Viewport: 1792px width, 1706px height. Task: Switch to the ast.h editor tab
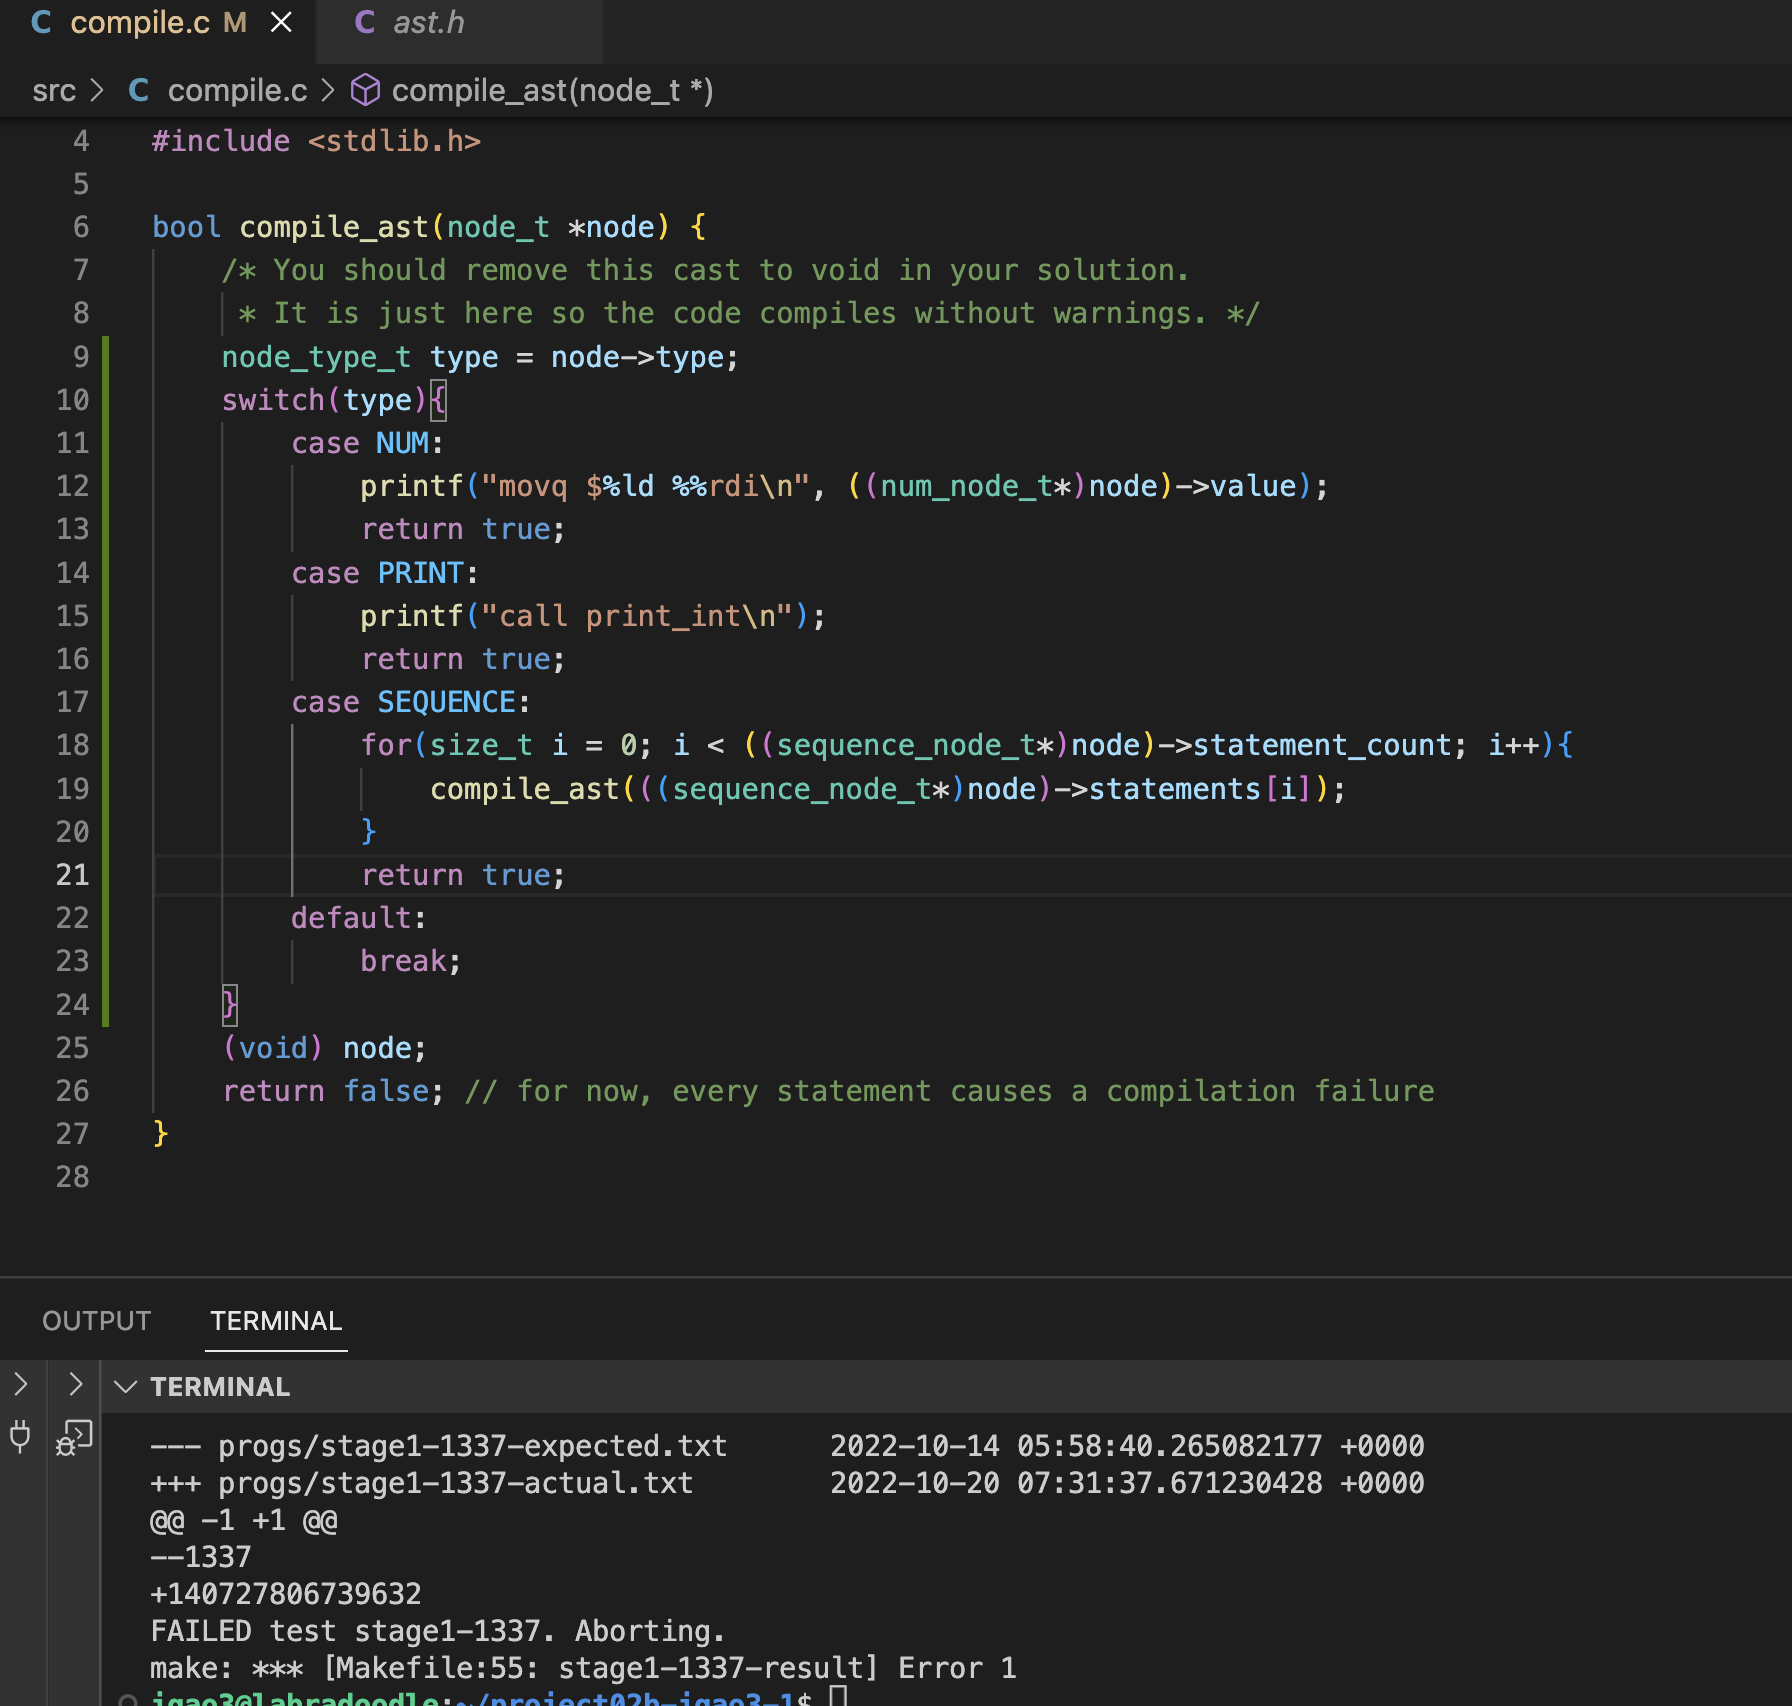pos(428,22)
